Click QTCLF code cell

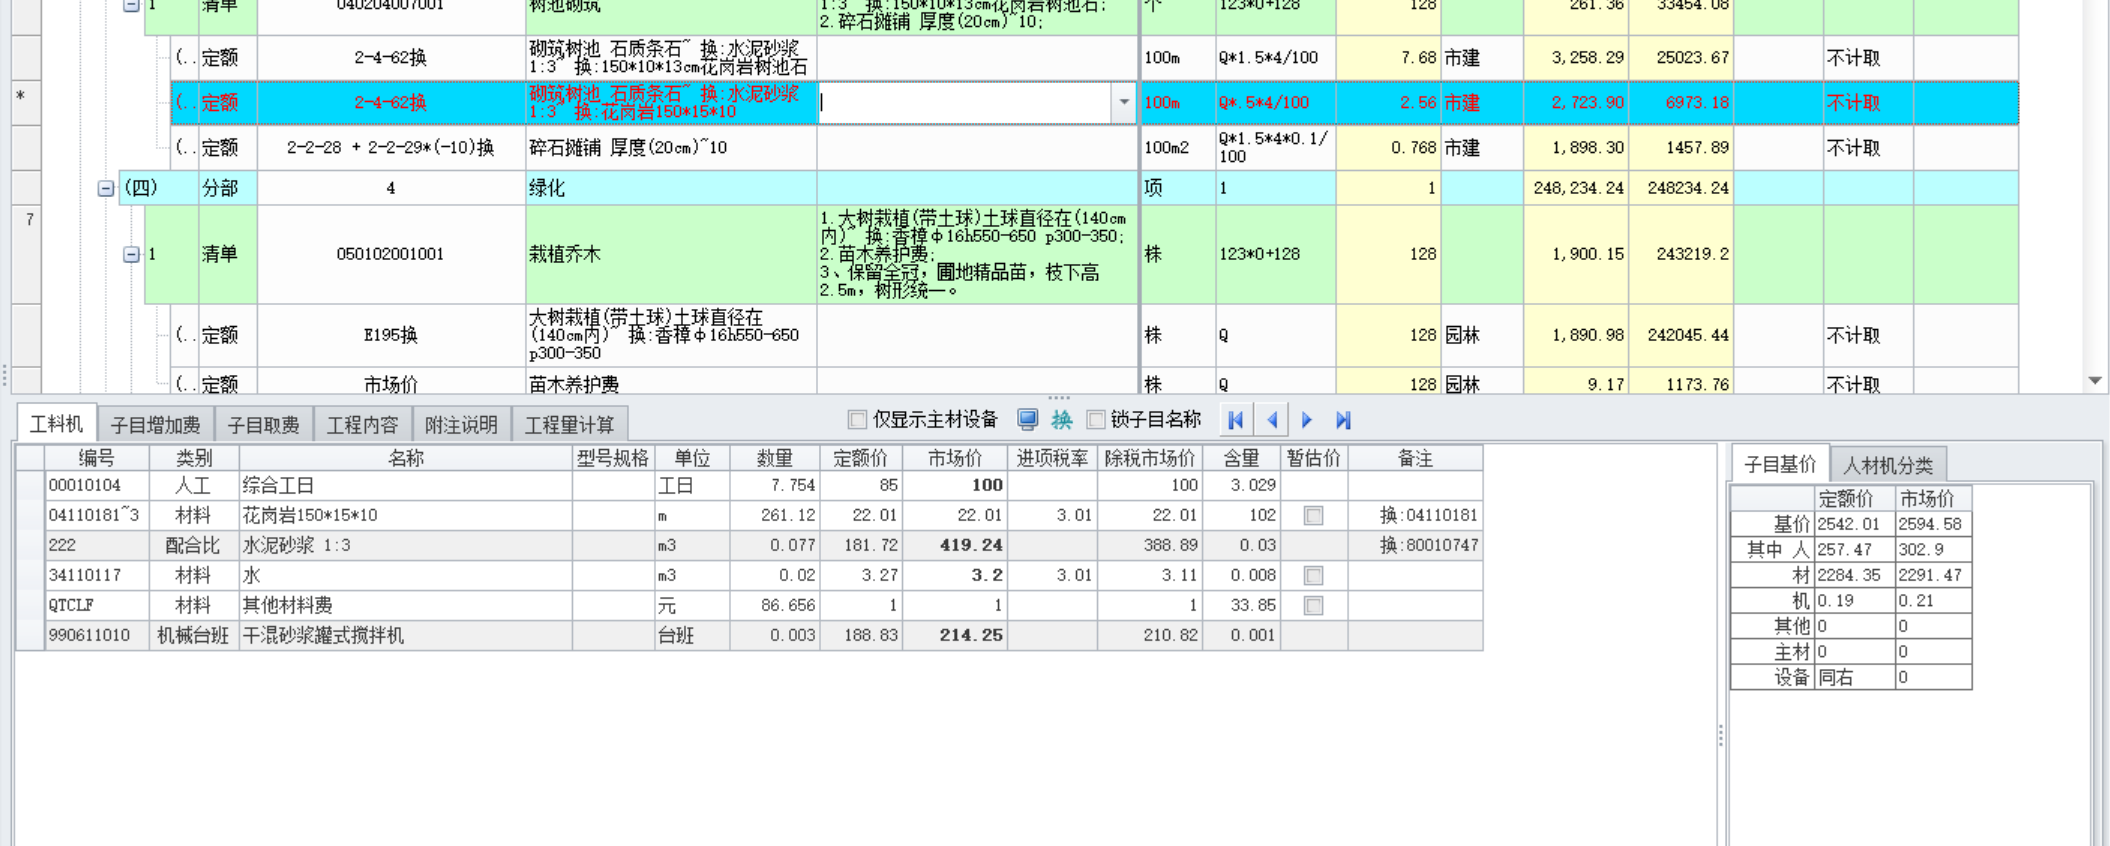(97, 606)
